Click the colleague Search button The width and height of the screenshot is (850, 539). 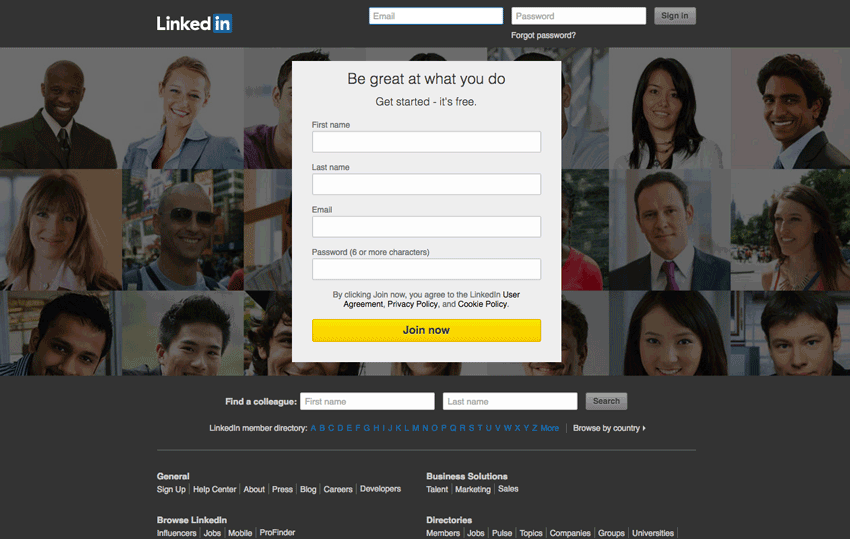pyautogui.click(x=606, y=401)
